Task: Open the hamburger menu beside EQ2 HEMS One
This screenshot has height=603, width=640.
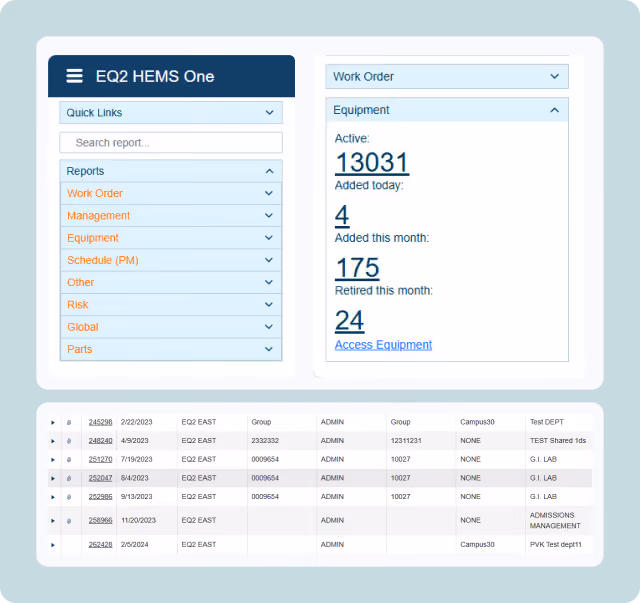Action: click(x=74, y=76)
